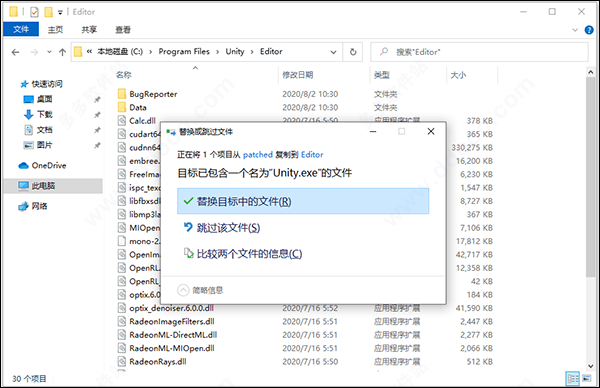Open the help question mark icon
600x388 pixels.
click(589, 30)
